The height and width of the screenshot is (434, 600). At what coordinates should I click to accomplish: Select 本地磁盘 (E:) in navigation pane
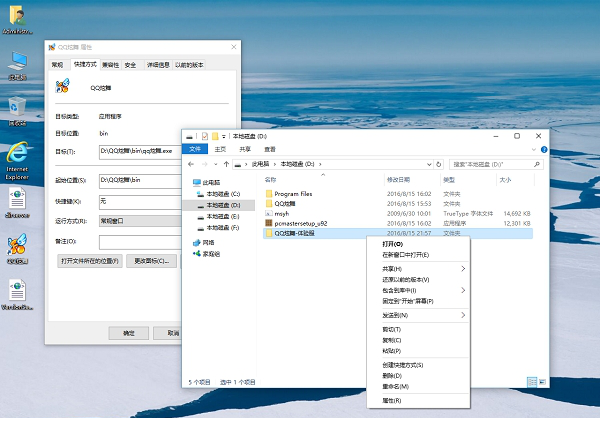[218, 217]
